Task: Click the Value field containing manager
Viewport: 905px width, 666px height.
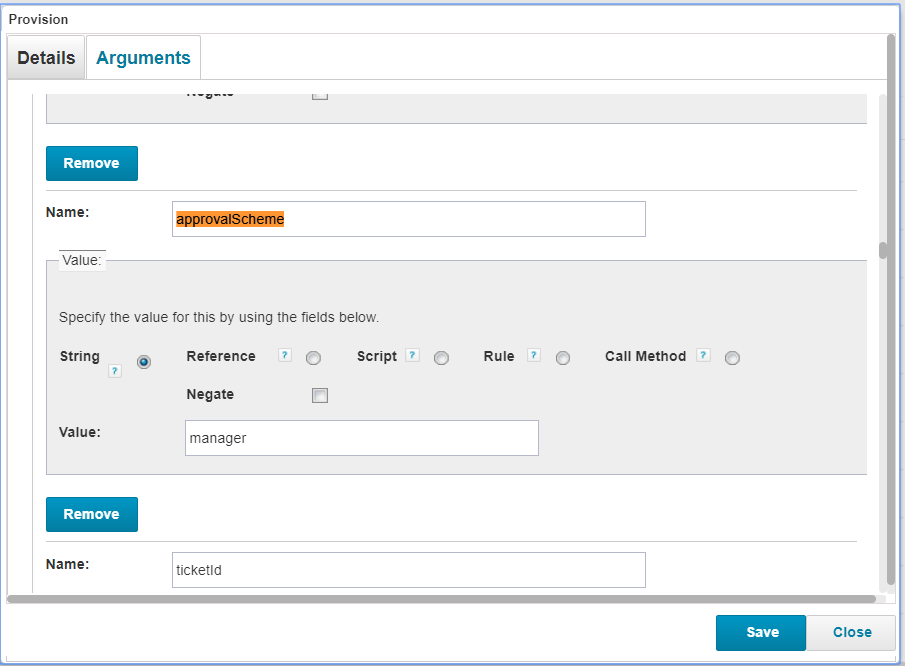Action: [x=361, y=438]
